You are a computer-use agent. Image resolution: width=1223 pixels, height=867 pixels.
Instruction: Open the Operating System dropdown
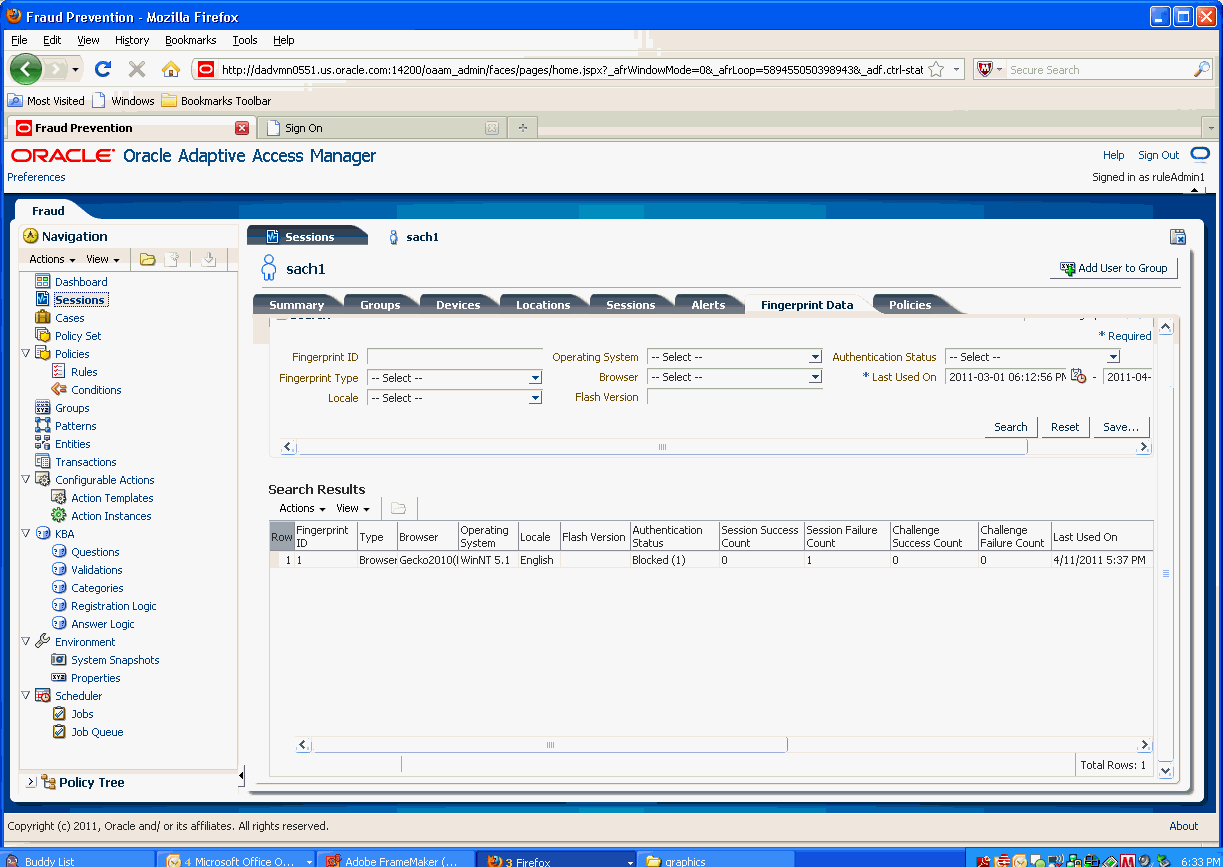coord(814,357)
